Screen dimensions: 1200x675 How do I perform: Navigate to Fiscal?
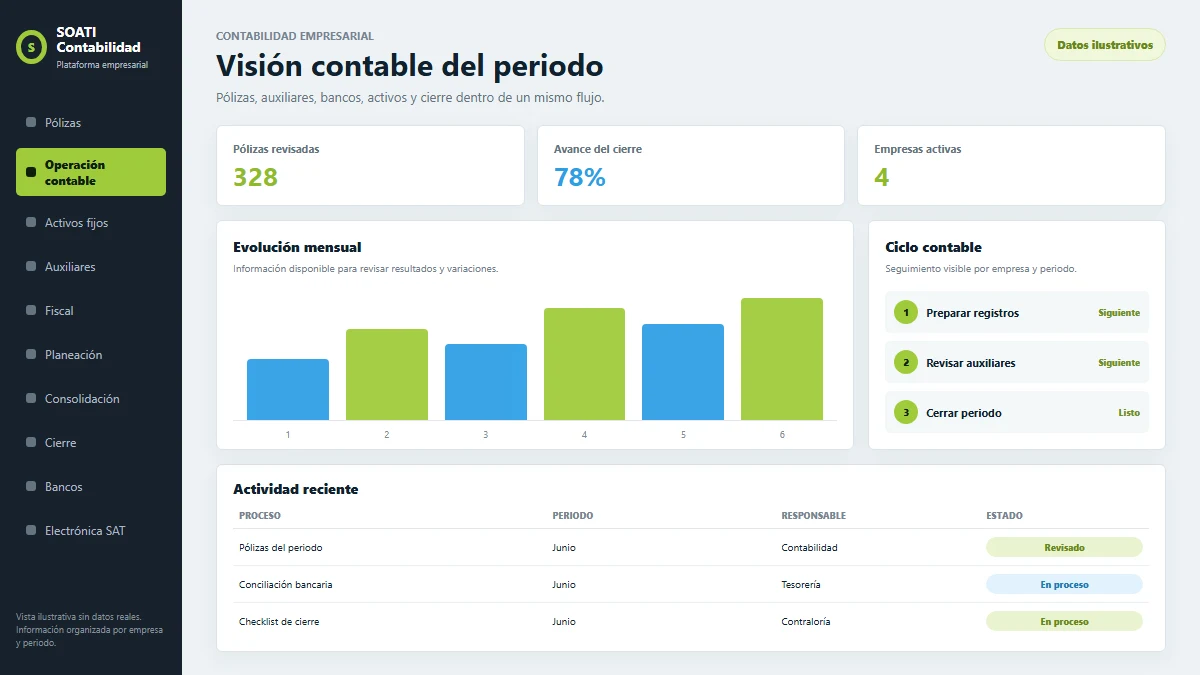[91, 310]
